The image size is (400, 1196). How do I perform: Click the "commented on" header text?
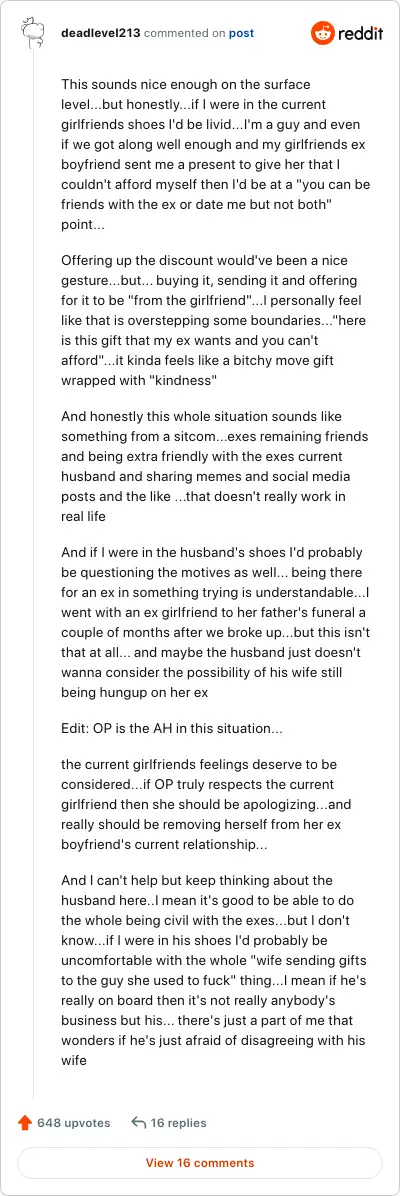(185, 34)
